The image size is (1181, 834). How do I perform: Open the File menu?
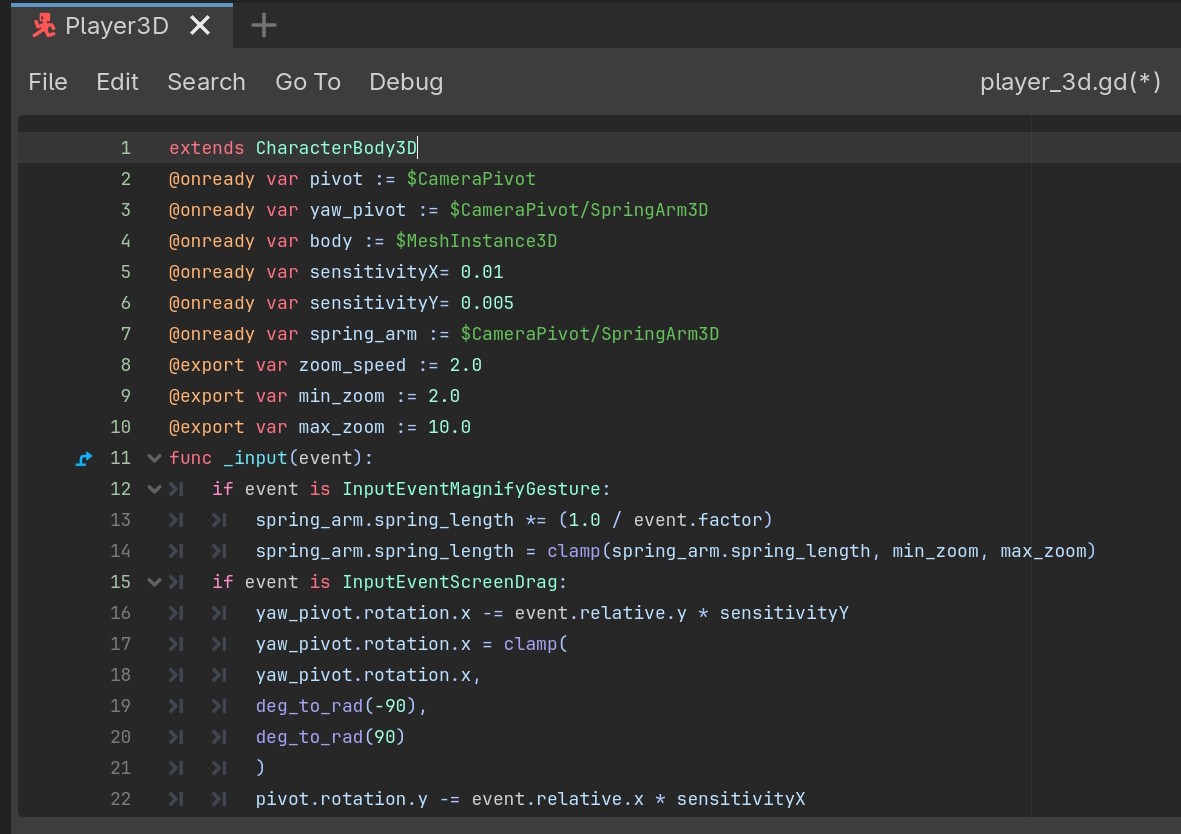click(48, 82)
